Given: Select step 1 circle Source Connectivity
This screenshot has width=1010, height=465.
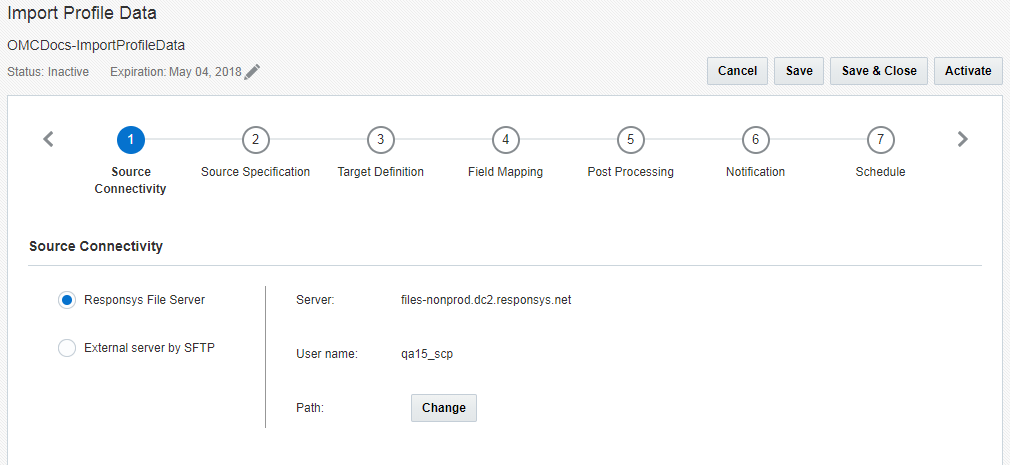Looking at the screenshot, I should coord(131,139).
